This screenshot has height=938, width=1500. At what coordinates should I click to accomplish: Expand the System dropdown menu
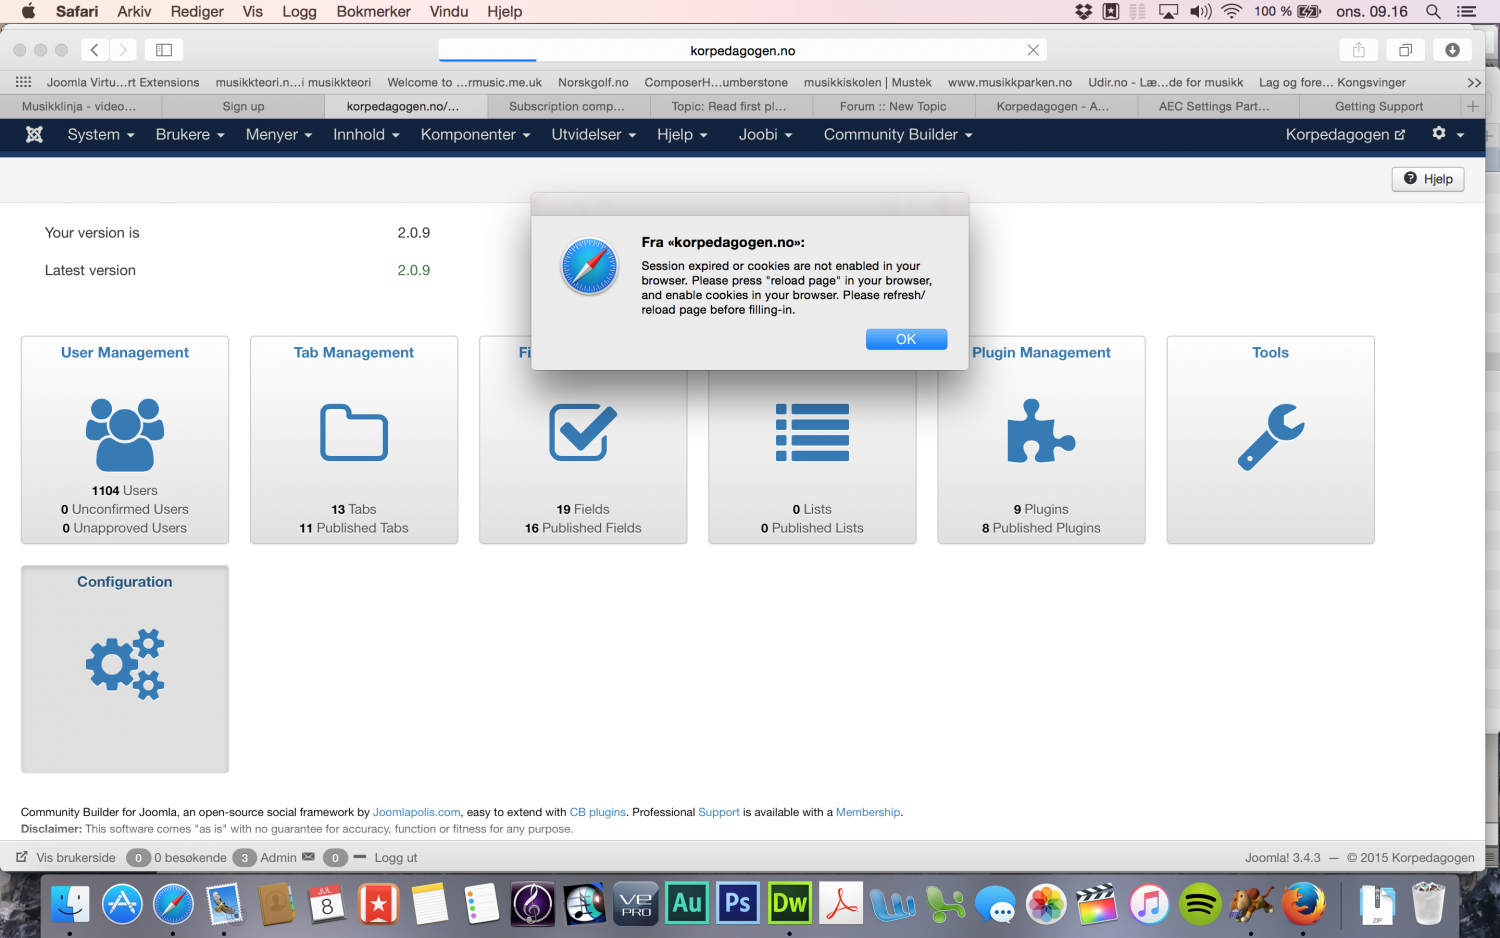point(101,134)
